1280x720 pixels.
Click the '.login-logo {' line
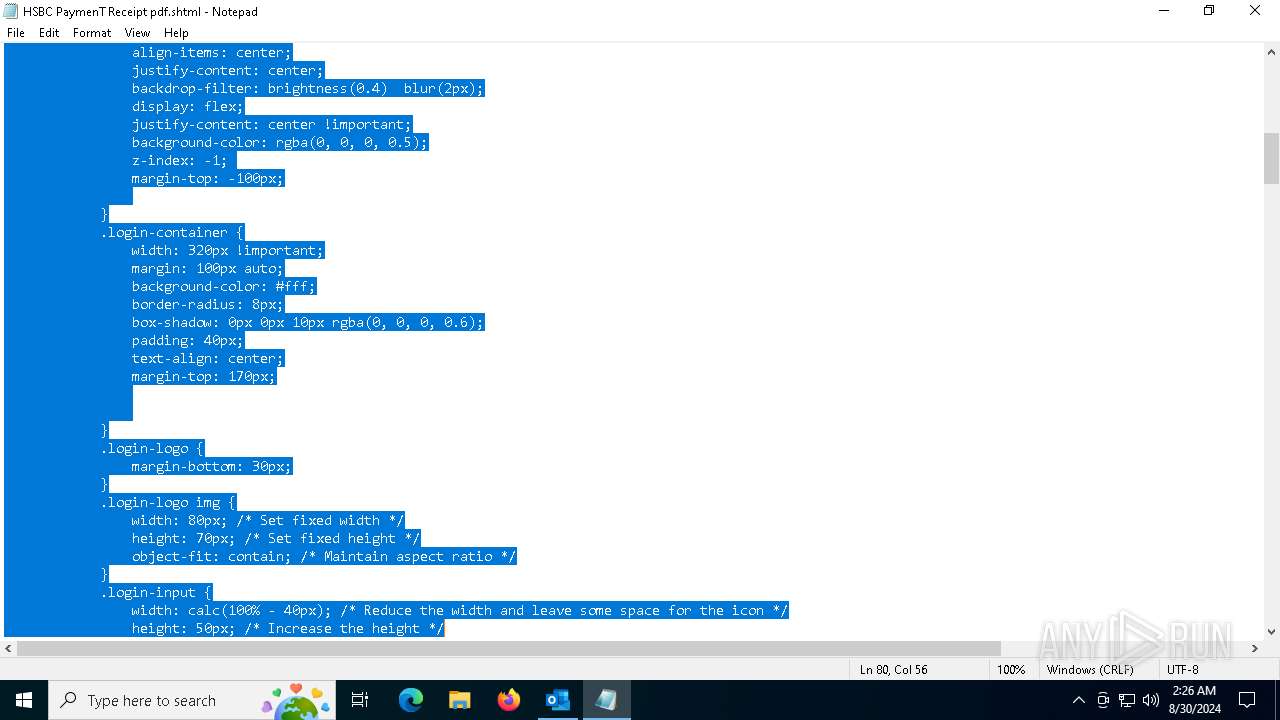[x=152, y=448]
